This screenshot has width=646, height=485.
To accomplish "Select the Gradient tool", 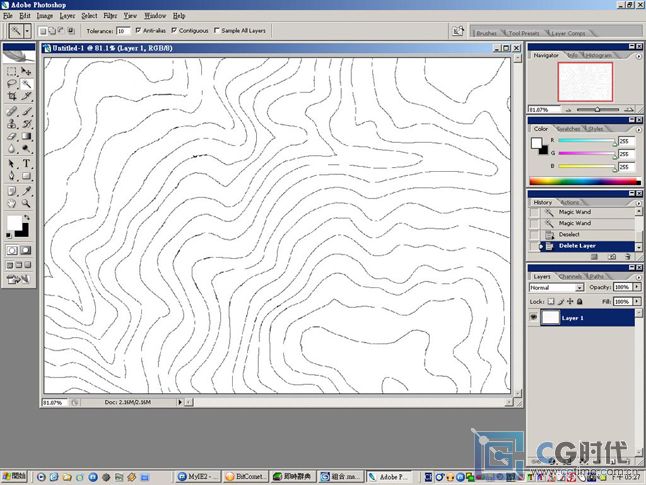I will pos(26,136).
